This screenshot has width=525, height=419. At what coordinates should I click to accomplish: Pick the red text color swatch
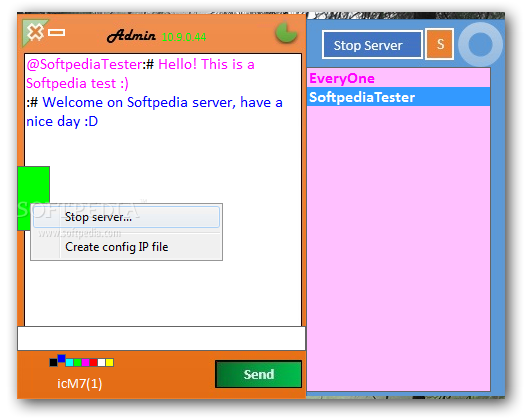(93, 362)
